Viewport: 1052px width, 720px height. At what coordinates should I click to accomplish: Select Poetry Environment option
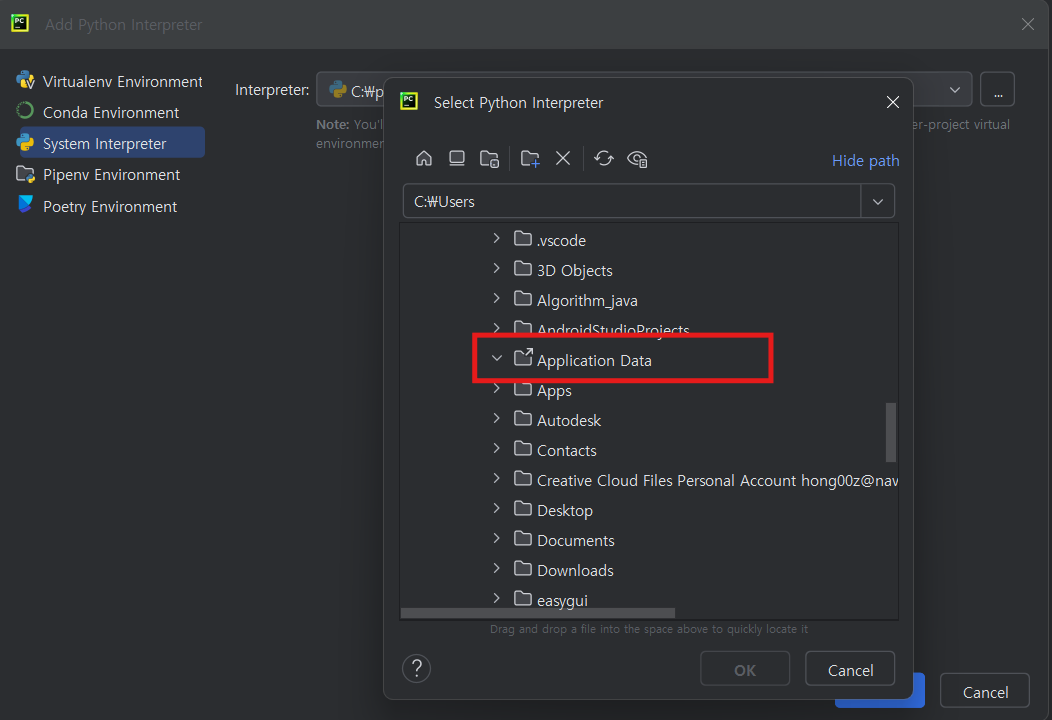(x=111, y=206)
